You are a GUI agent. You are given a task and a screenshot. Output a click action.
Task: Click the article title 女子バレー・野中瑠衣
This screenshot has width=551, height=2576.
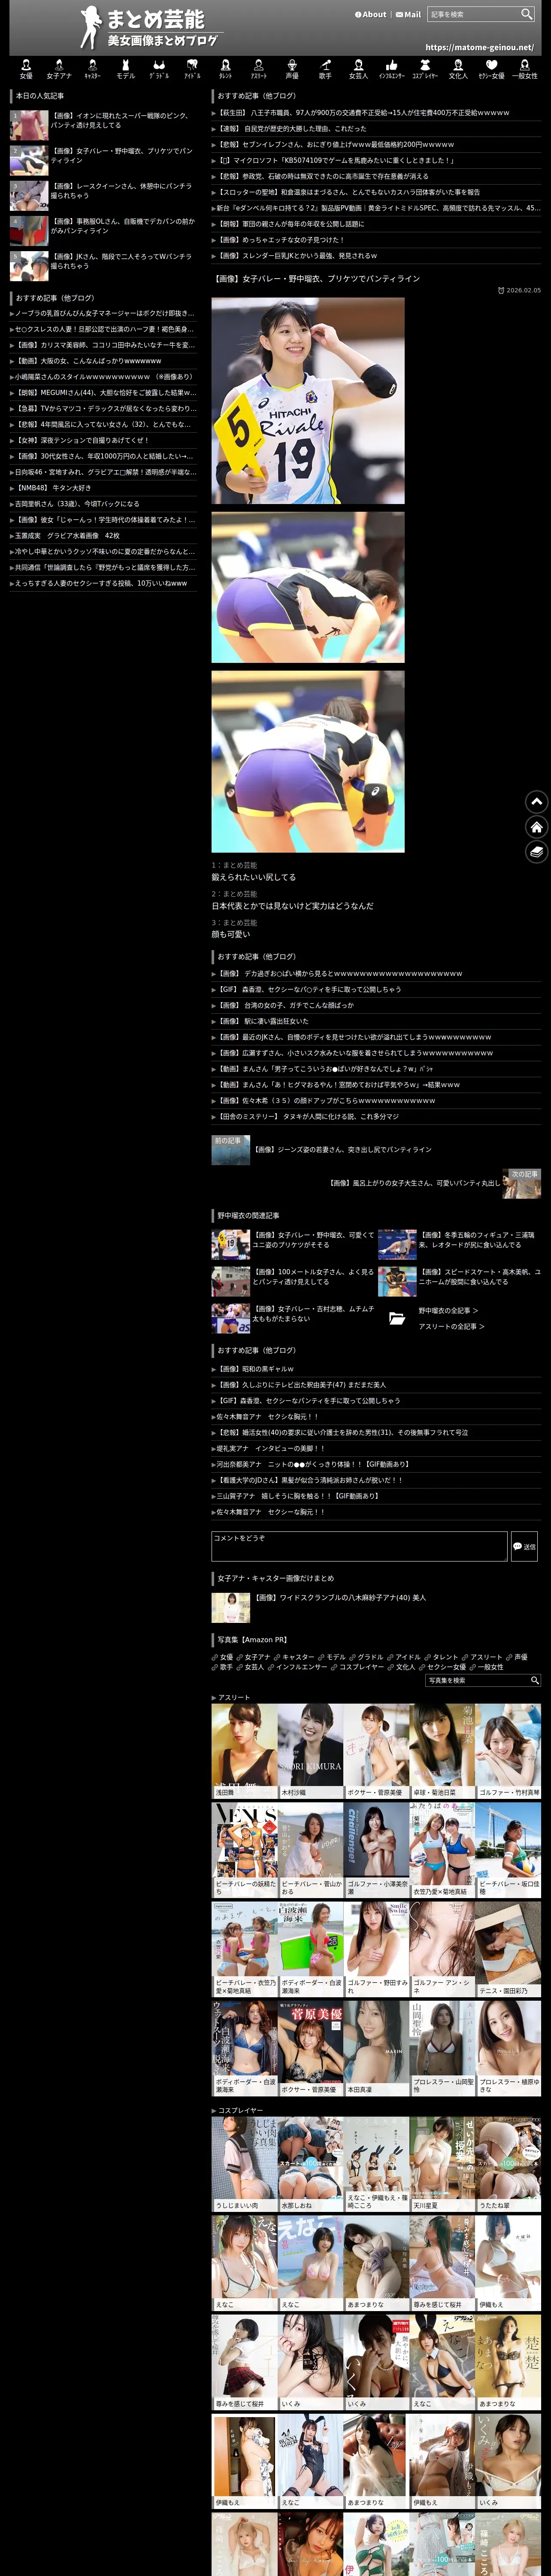point(315,279)
